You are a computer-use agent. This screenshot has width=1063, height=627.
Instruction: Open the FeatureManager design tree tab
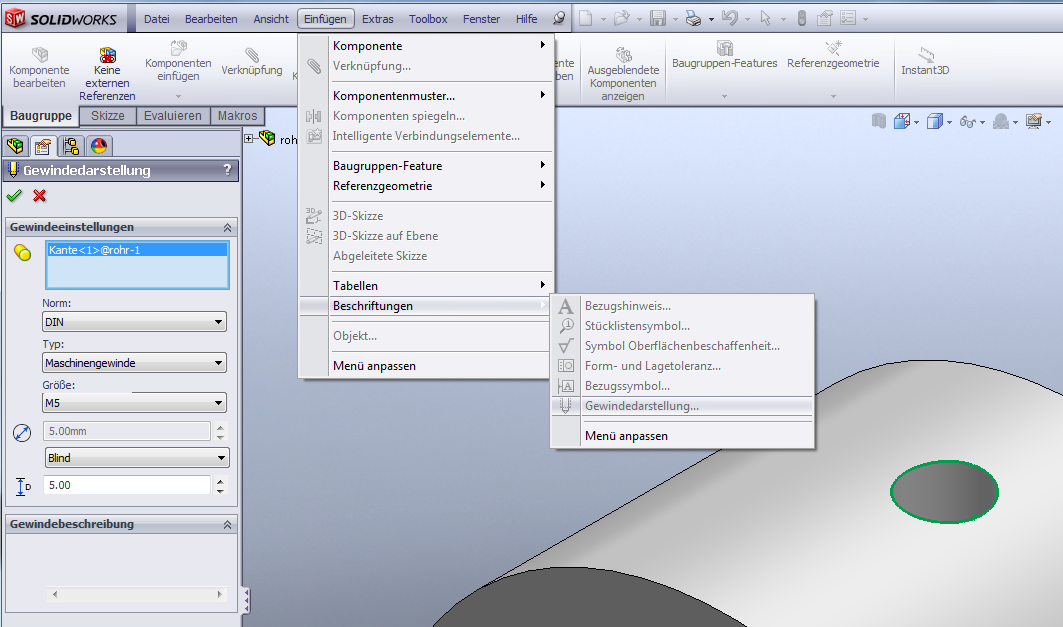(x=15, y=146)
